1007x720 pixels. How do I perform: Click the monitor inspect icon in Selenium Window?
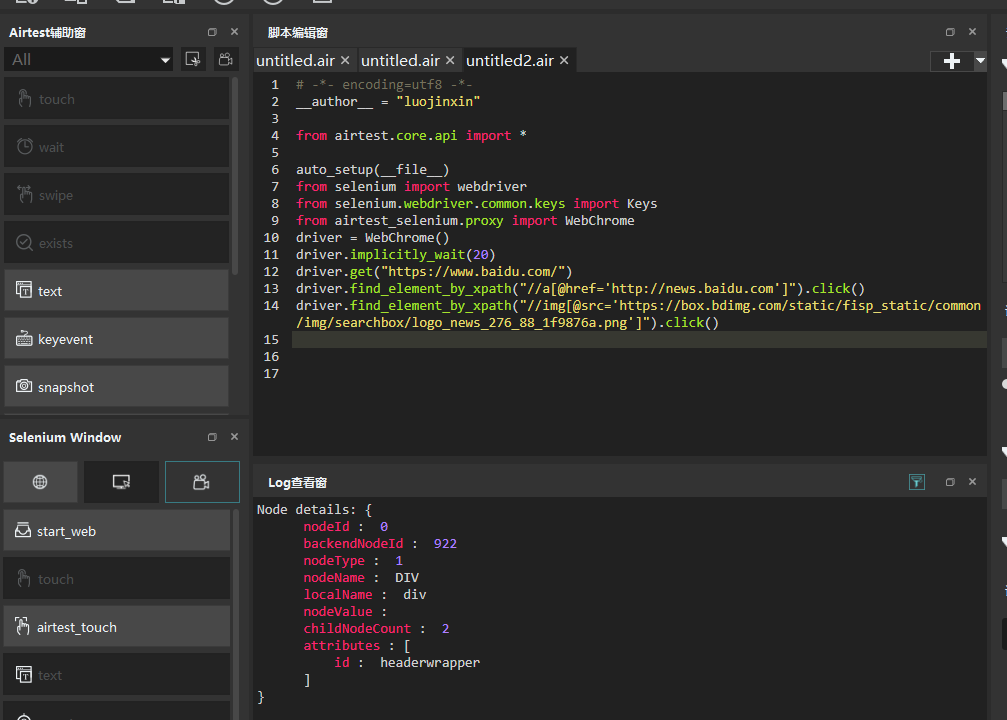pyautogui.click(x=121, y=482)
